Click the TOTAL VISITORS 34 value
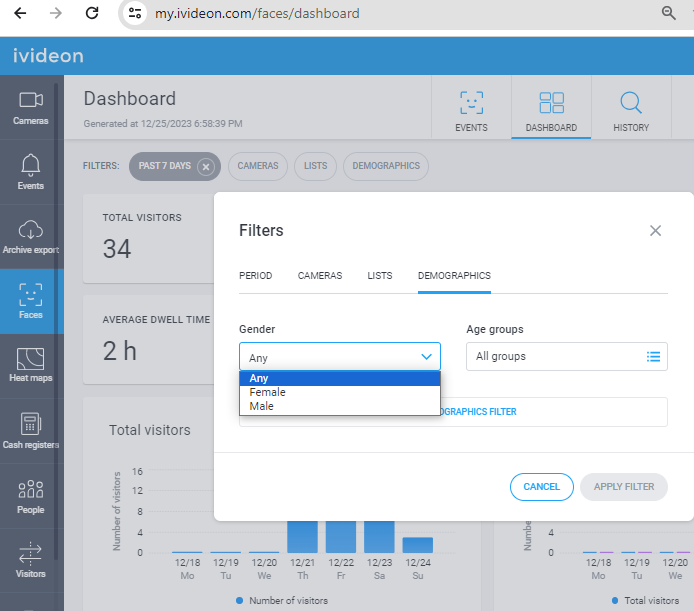The height and width of the screenshot is (611, 694). [117, 249]
